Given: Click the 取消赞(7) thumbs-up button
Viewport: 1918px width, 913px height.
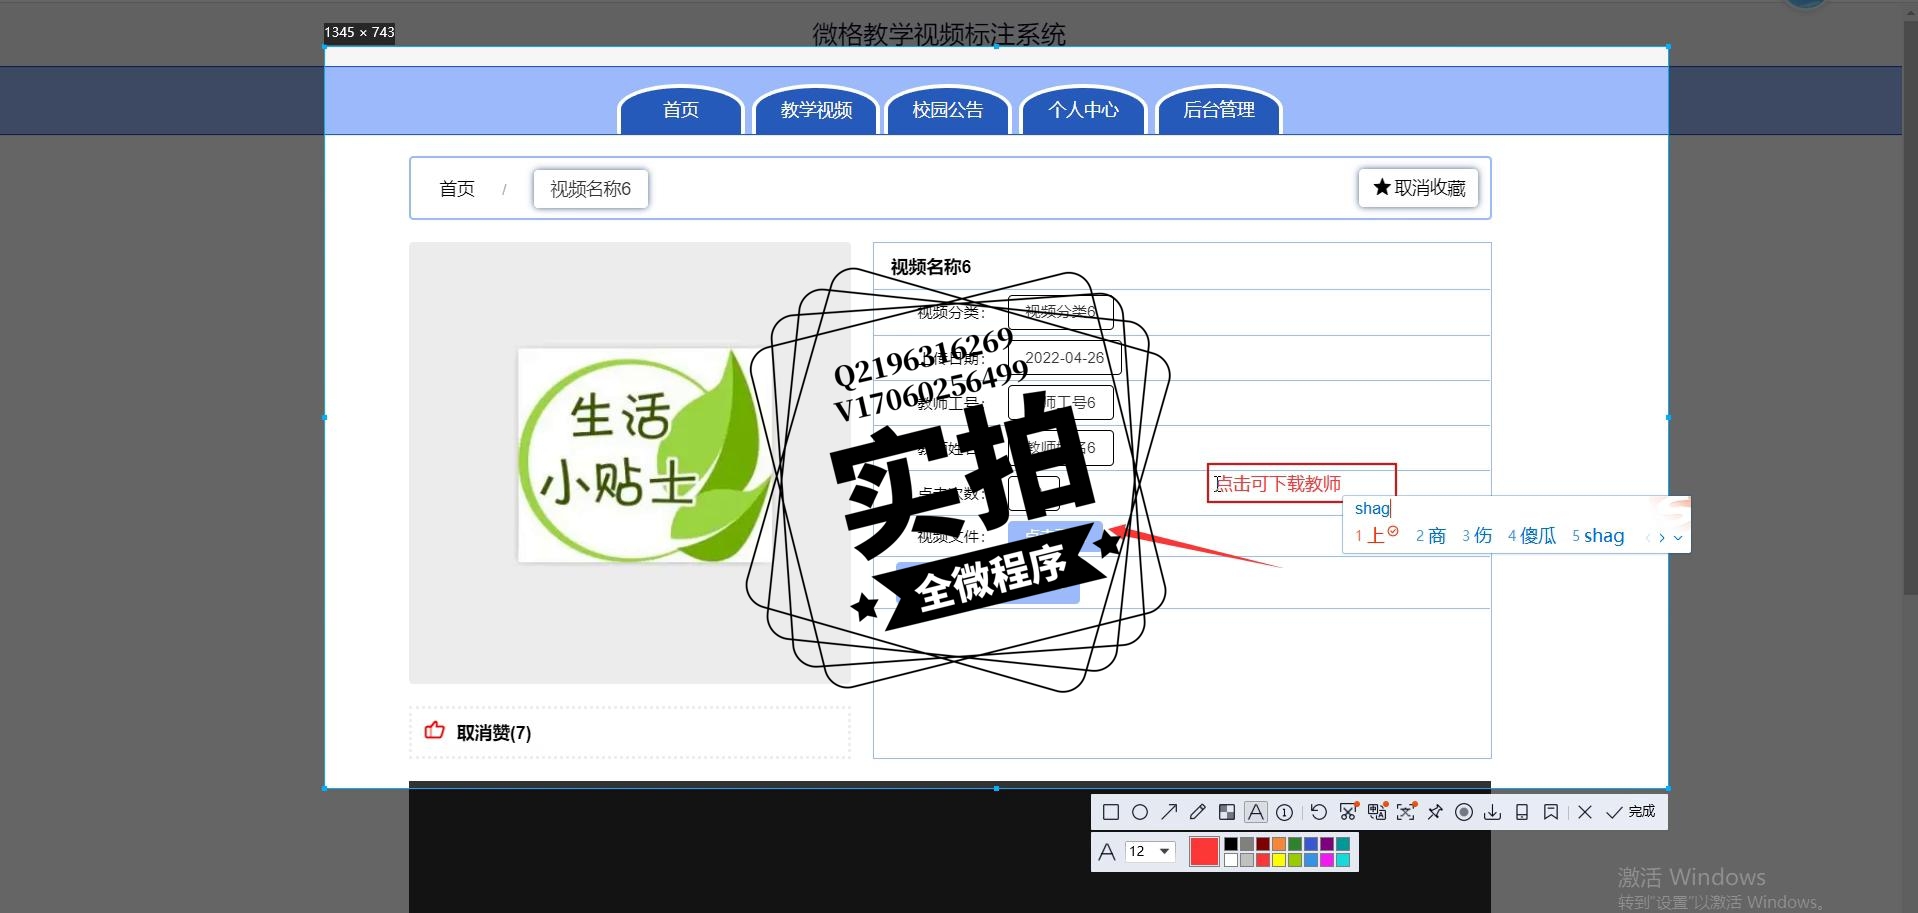Looking at the screenshot, I should 630,732.
